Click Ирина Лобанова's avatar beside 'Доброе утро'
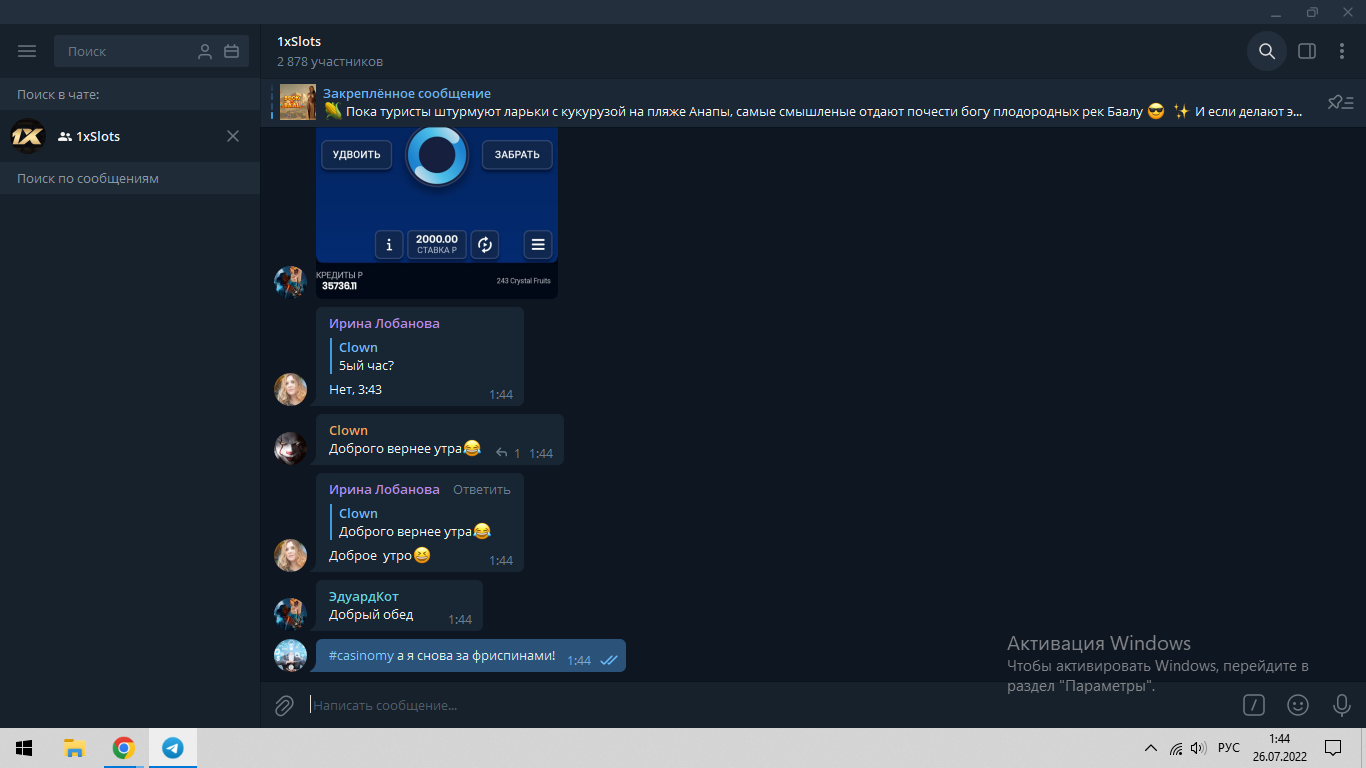1366x768 pixels. point(290,556)
